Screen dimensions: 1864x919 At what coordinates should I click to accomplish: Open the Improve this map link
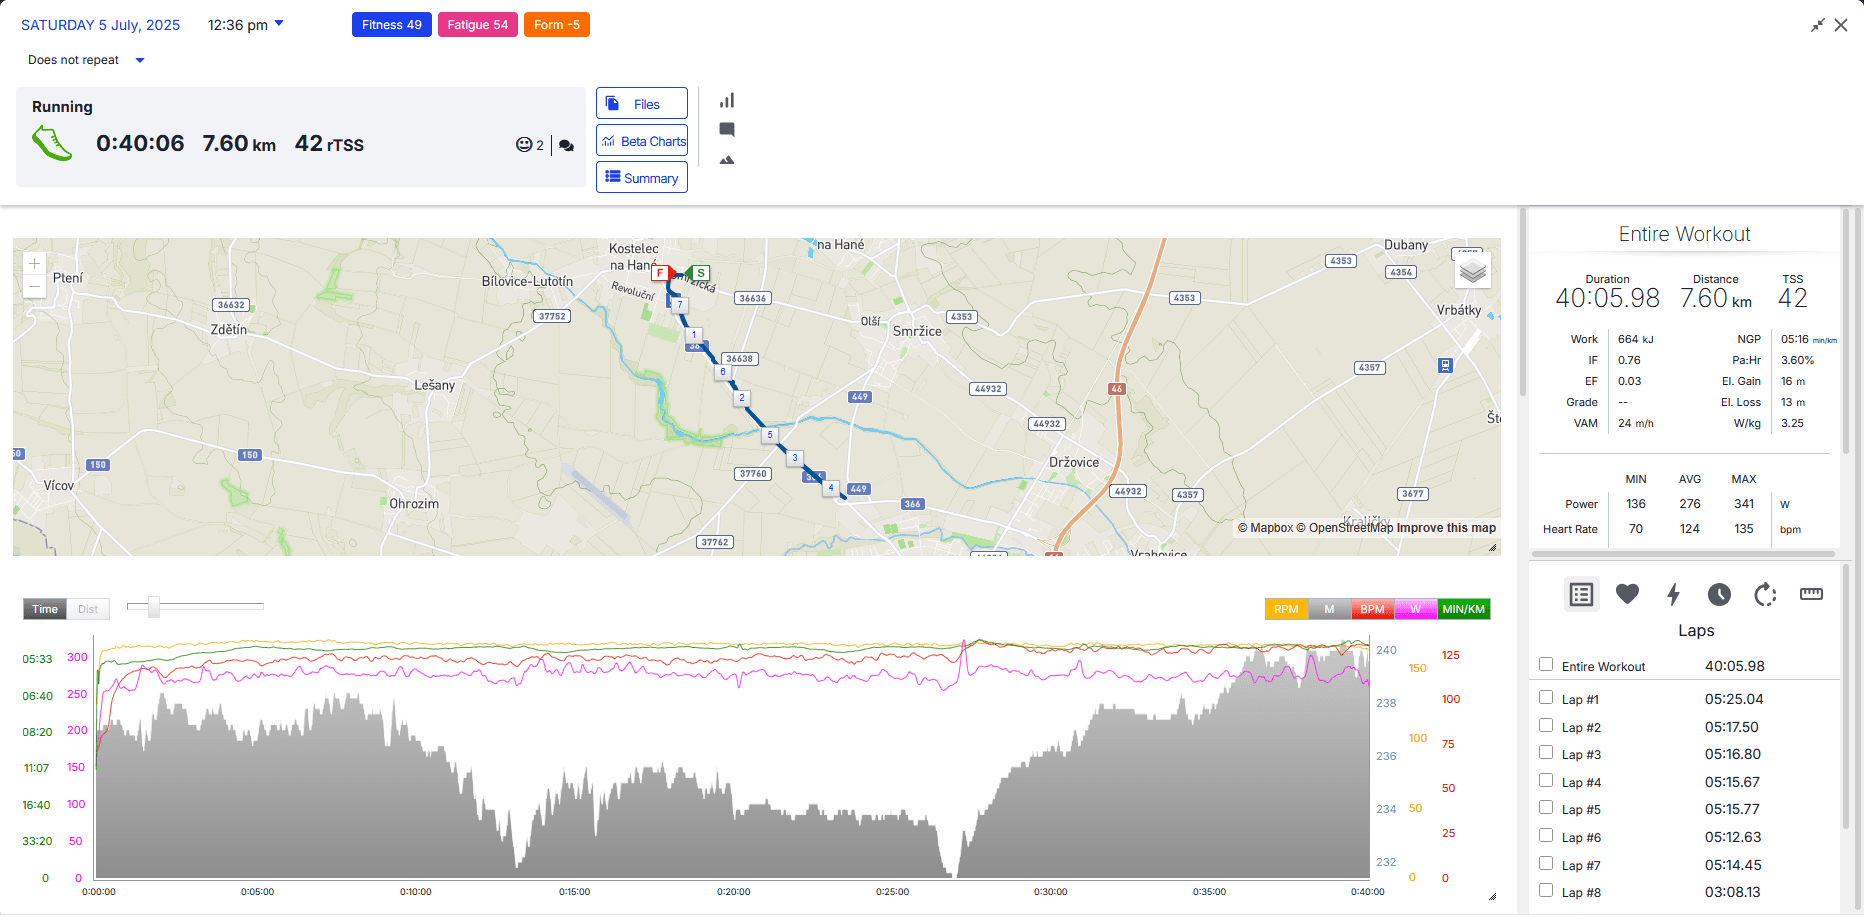(x=1446, y=528)
